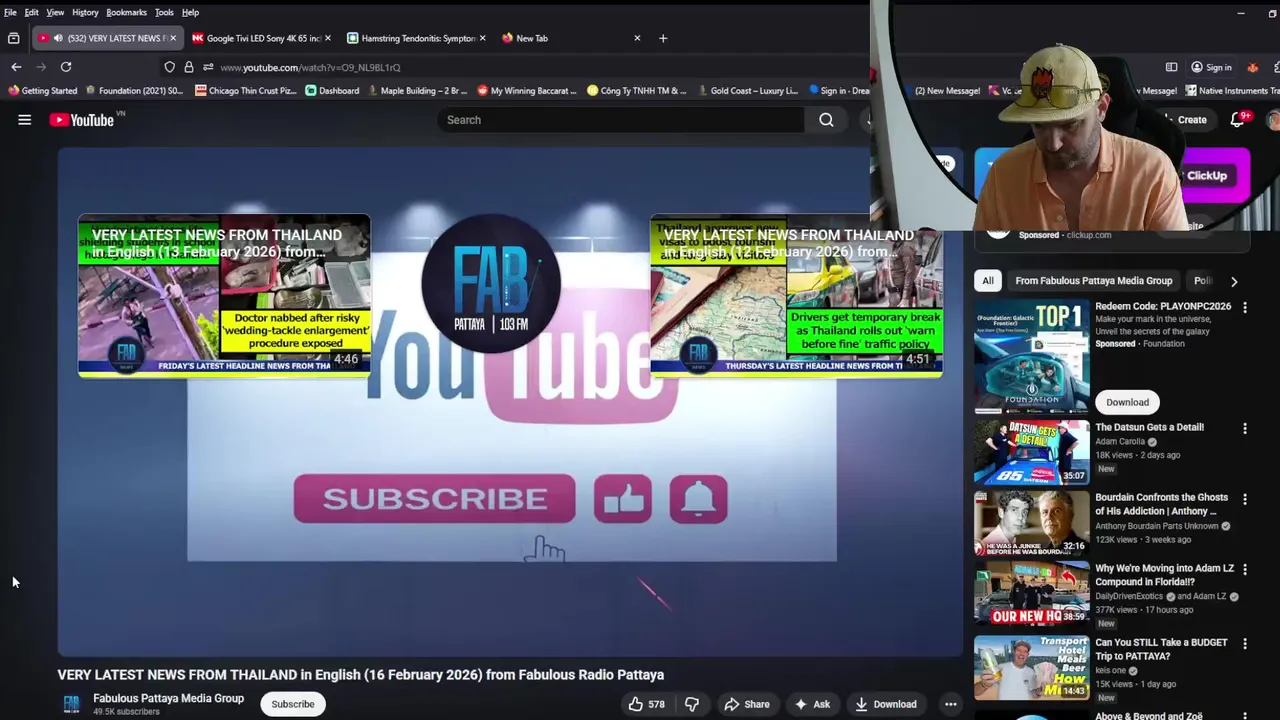Open options for Why We're Moving video
Screen dimensions: 1280x720
coord(1244,569)
